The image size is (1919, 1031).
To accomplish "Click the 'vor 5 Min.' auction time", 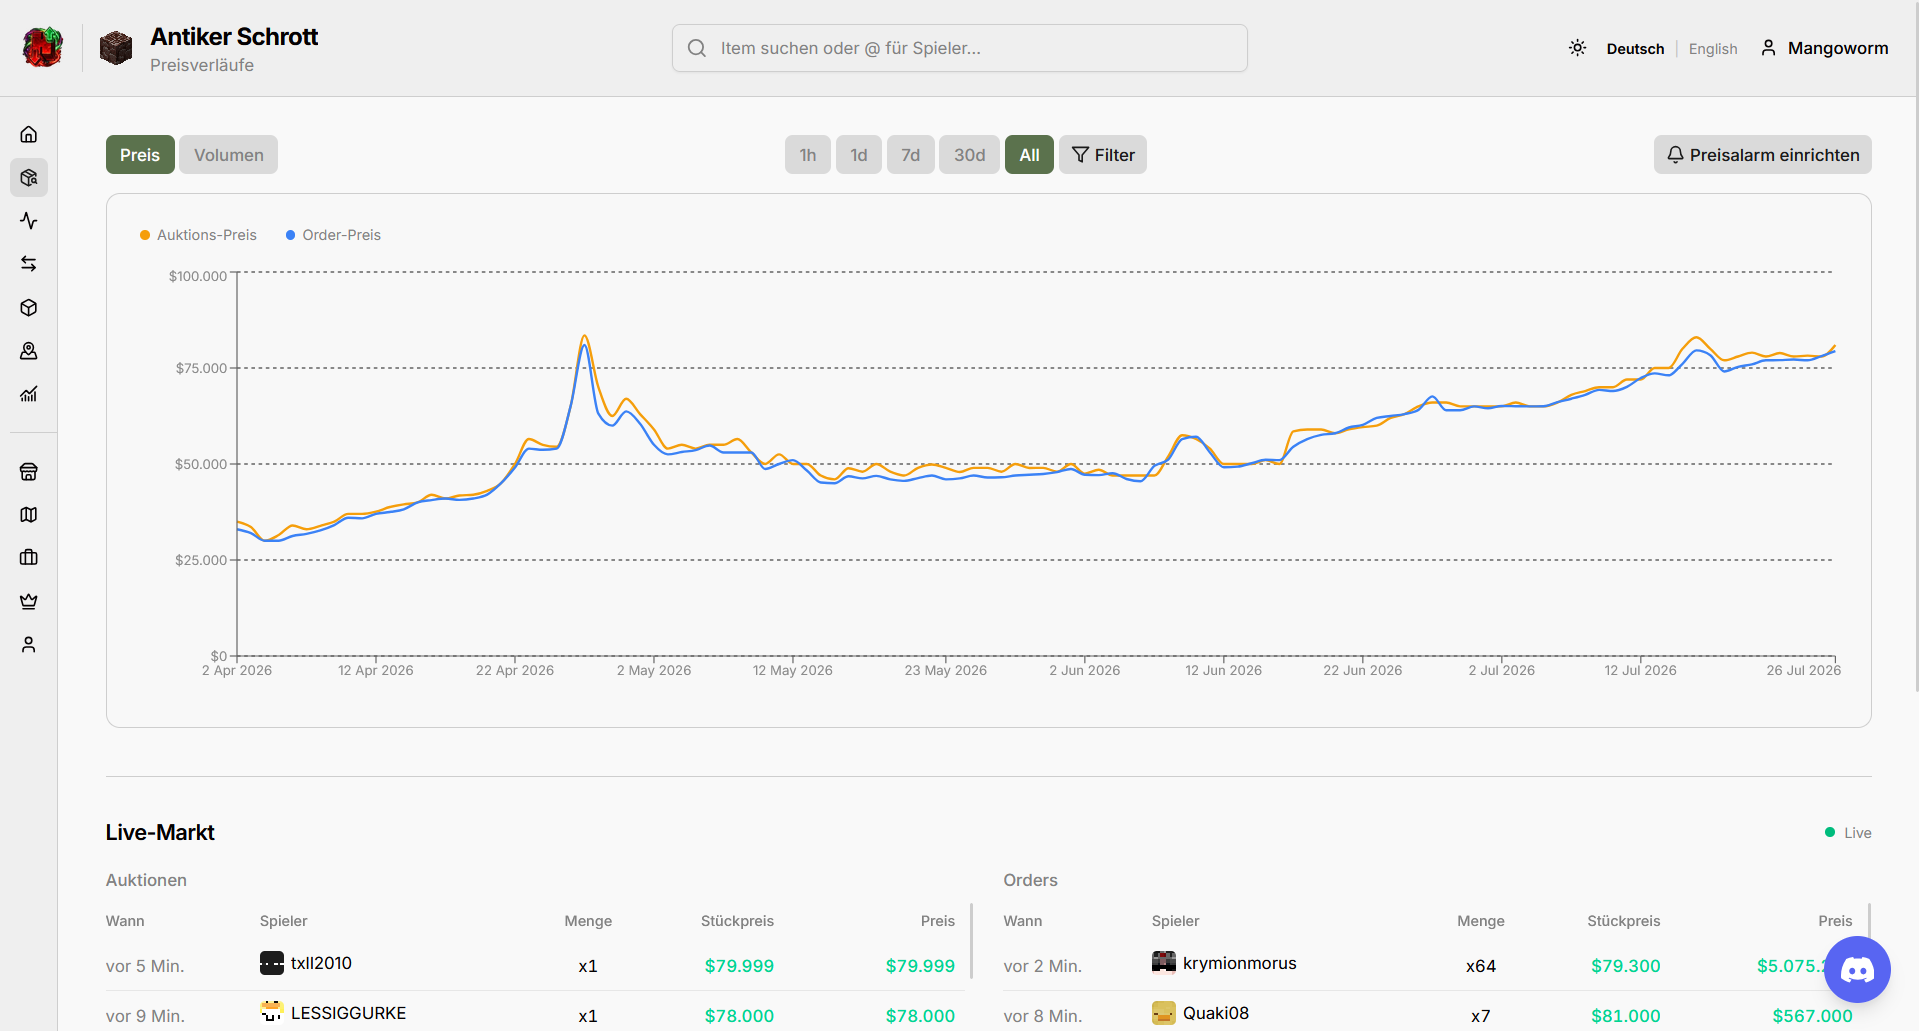I will click(x=145, y=966).
